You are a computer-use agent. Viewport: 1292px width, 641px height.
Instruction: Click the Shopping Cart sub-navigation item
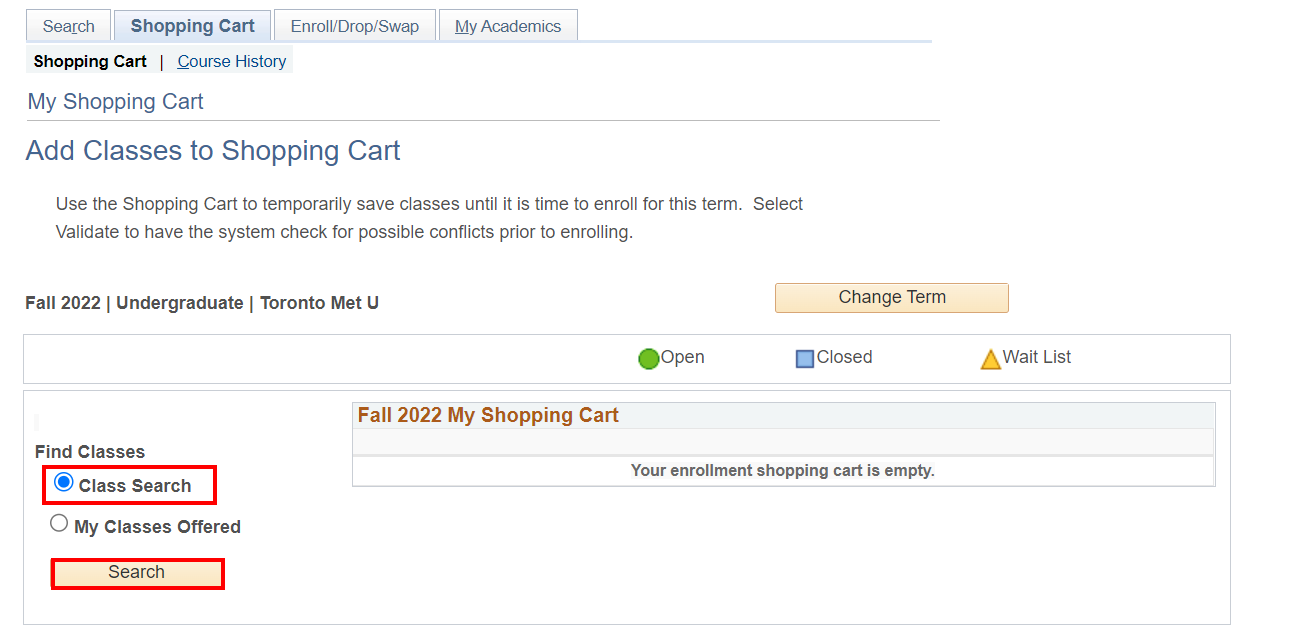point(90,61)
